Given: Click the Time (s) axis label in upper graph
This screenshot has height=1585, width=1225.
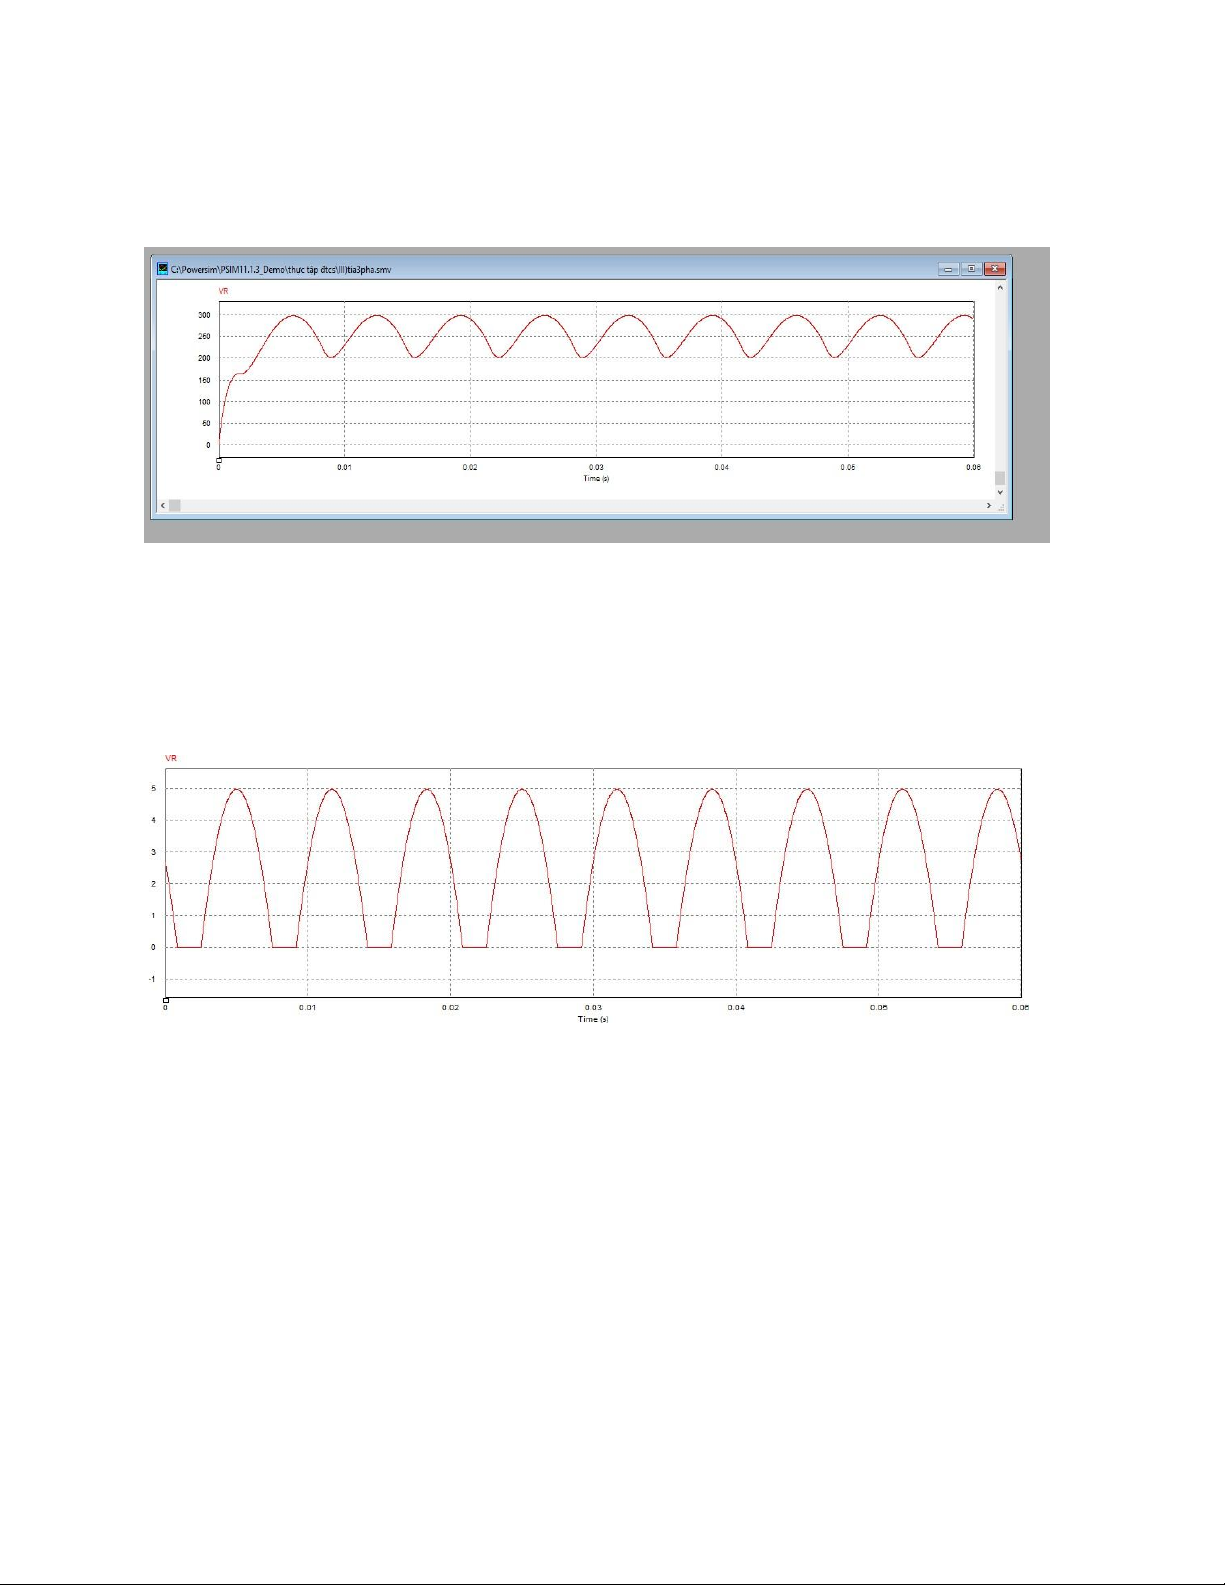Looking at the screenshot, I should [x=597, y=478].
